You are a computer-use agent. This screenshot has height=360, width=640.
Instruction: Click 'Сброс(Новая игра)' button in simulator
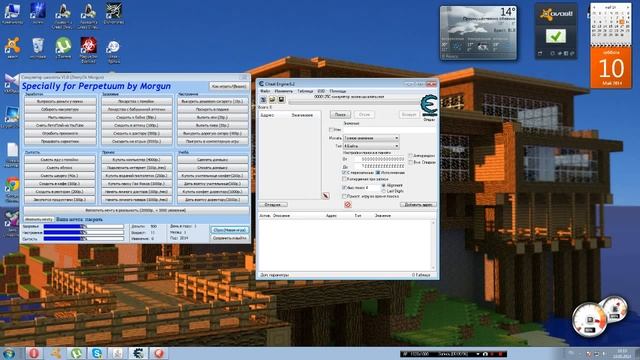coord(229,230)
